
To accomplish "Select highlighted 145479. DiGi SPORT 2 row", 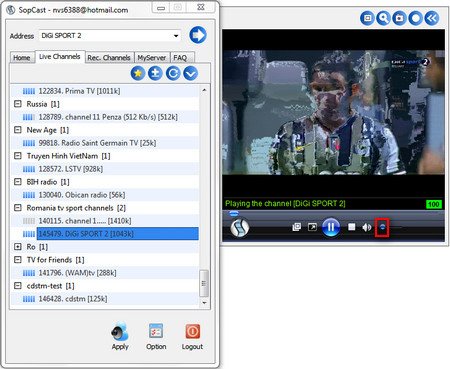I will pos(118,234).
